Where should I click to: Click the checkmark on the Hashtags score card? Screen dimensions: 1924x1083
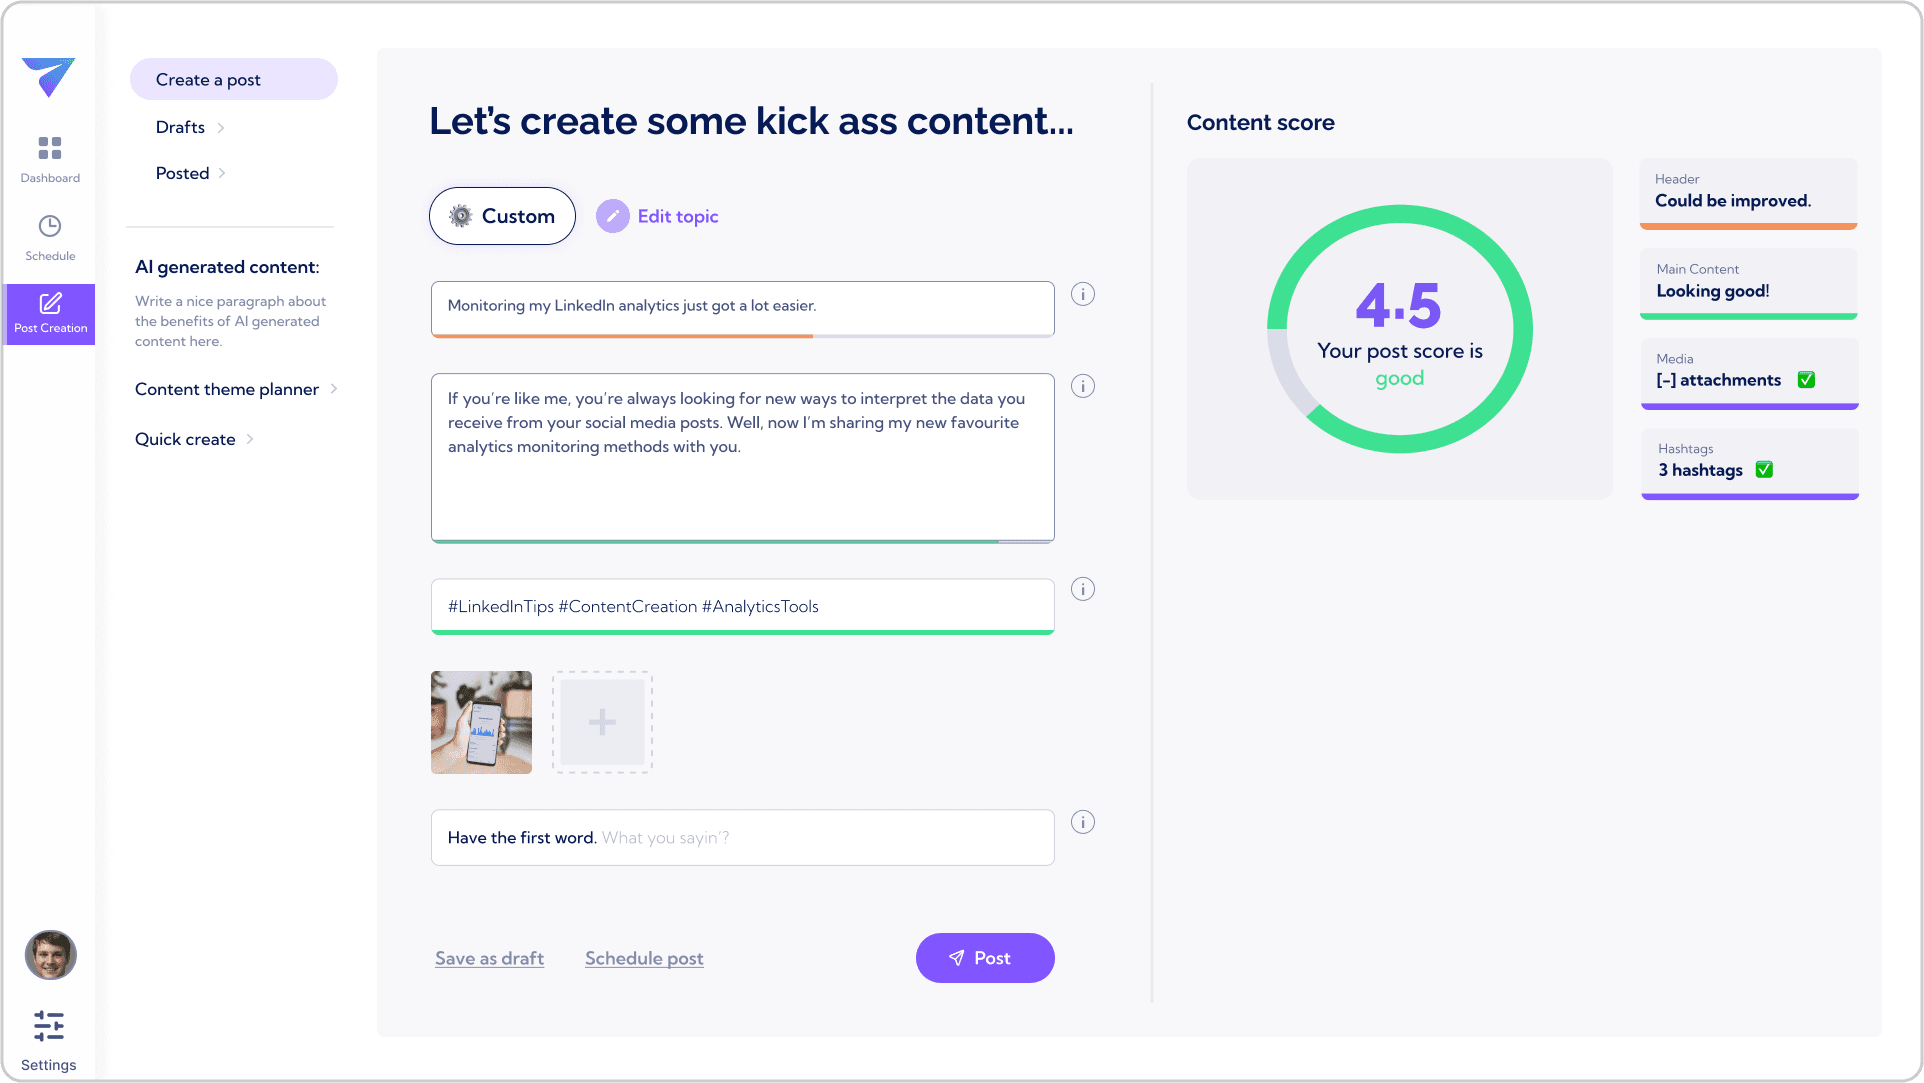[1765, 469]
